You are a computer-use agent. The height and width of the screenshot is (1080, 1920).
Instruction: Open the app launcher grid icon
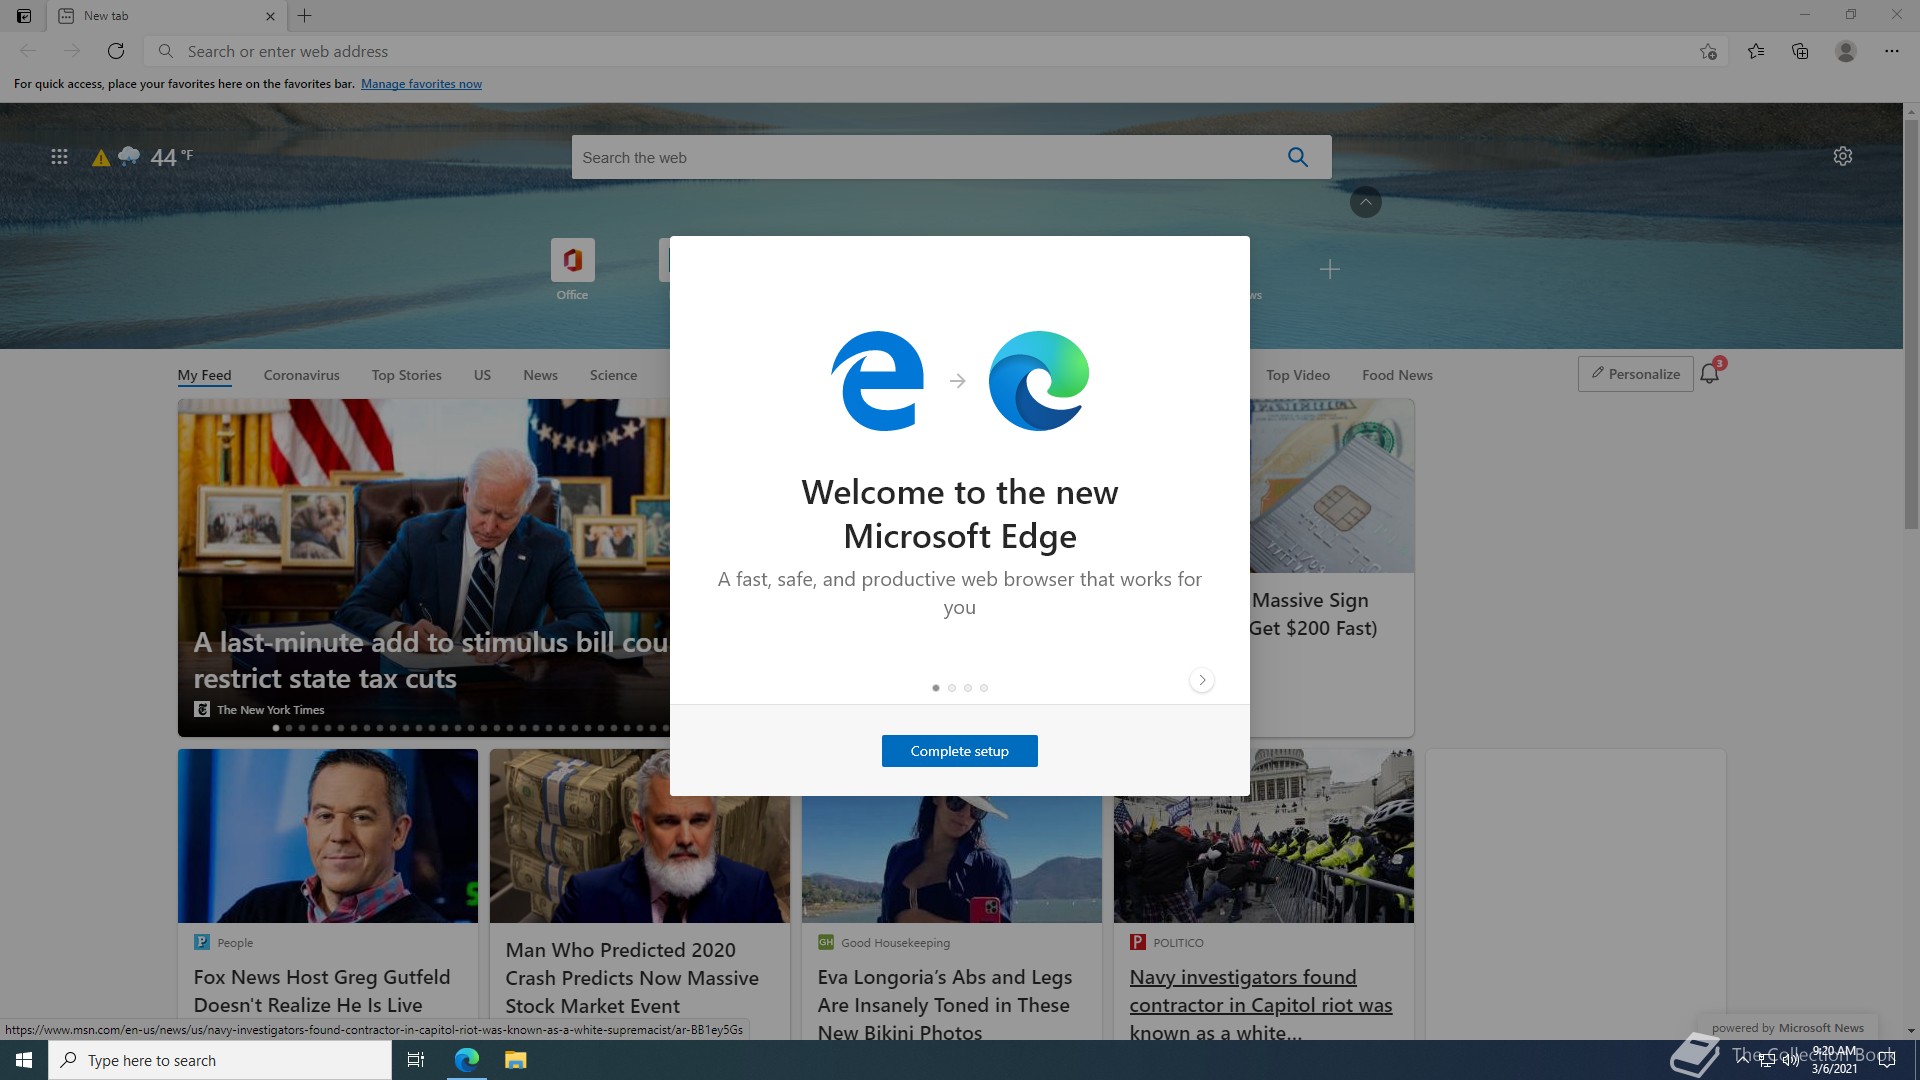[x=59, y=157]
